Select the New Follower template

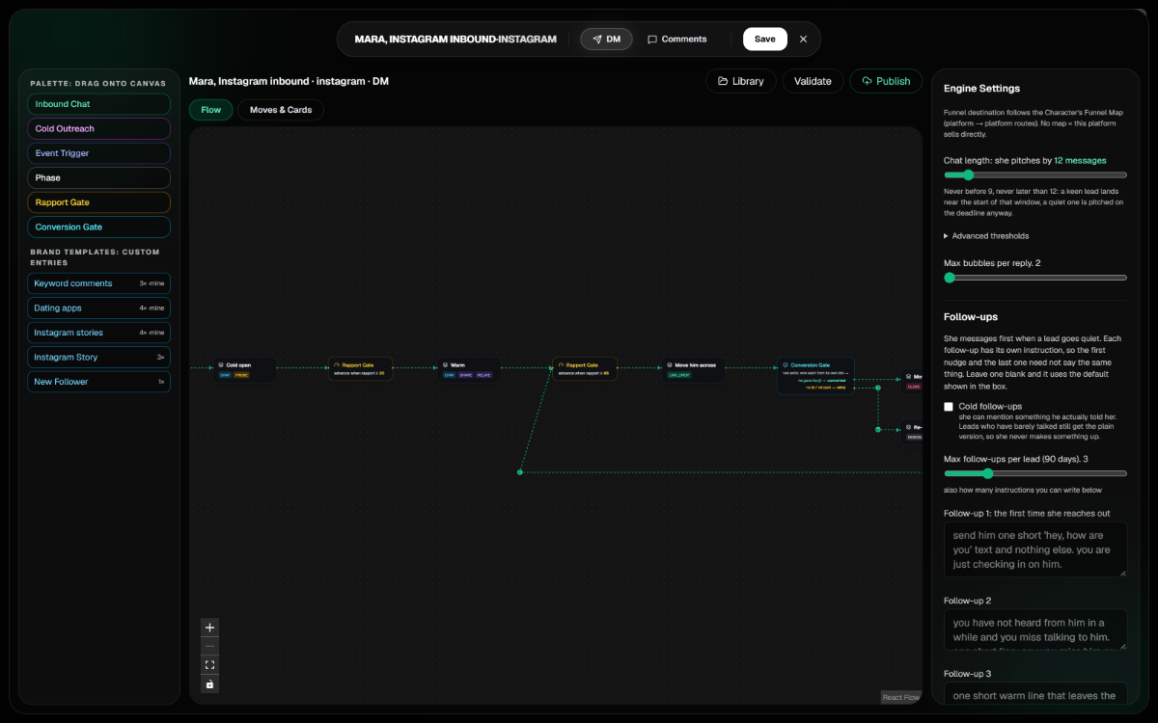(99, 382)
